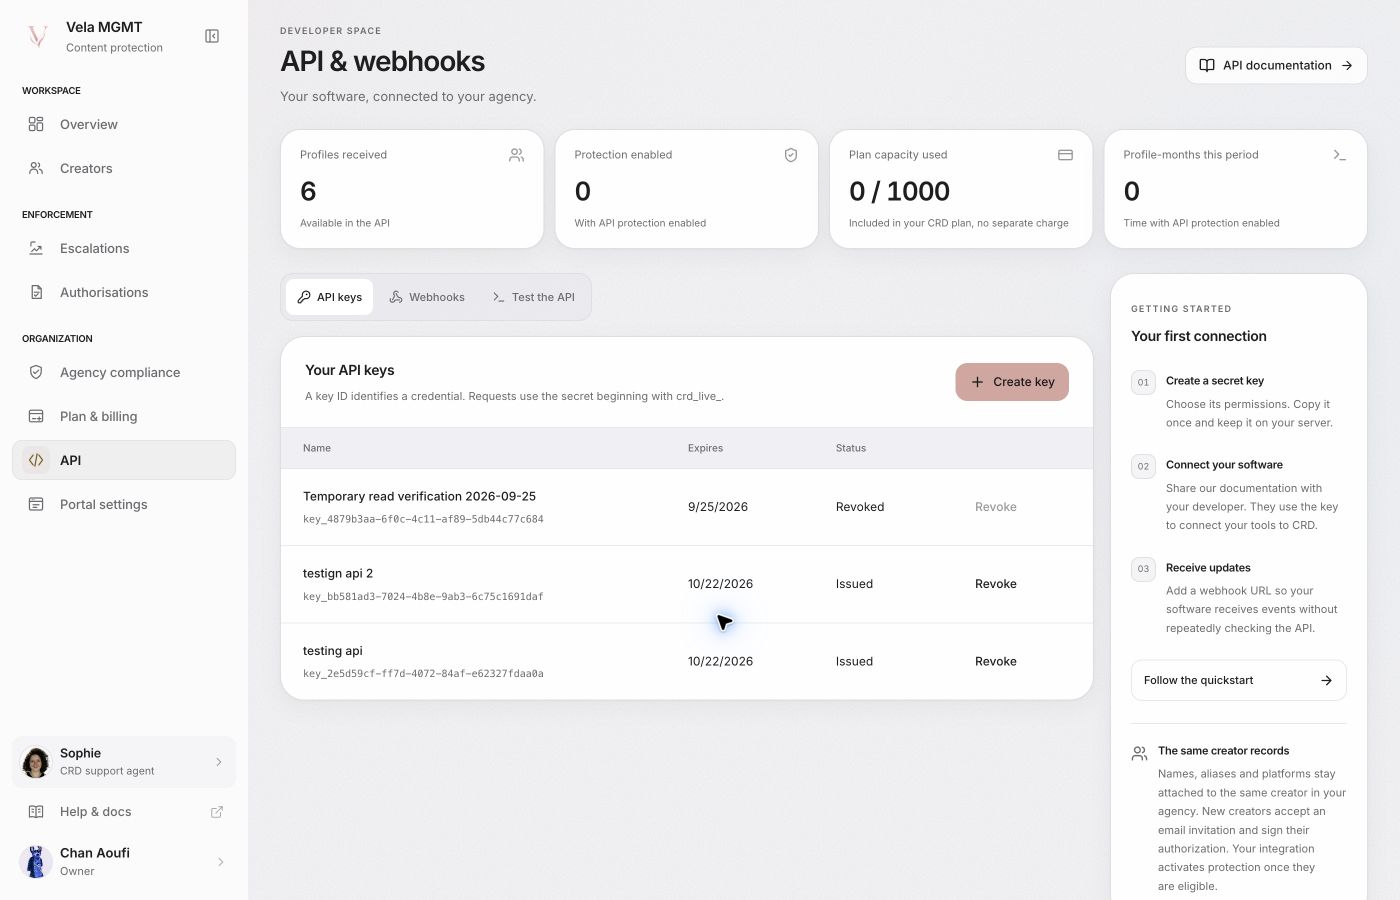The width and height of the screenshot is (1400, 900).
Task: Click the Receive updates step heading
Action: click(1208, 568)
